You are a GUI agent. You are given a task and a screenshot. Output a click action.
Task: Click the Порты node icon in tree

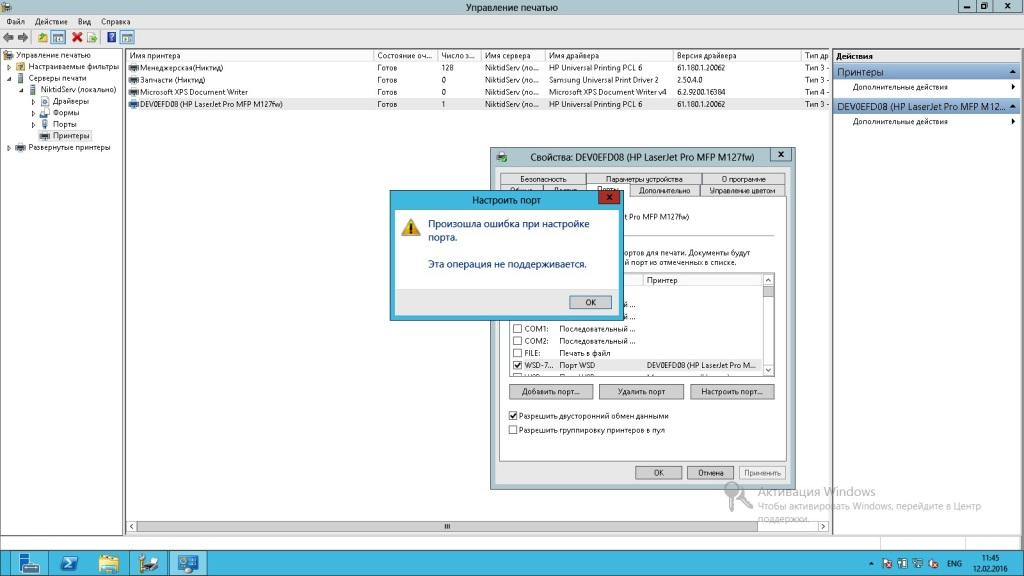(x=45, y=124)
